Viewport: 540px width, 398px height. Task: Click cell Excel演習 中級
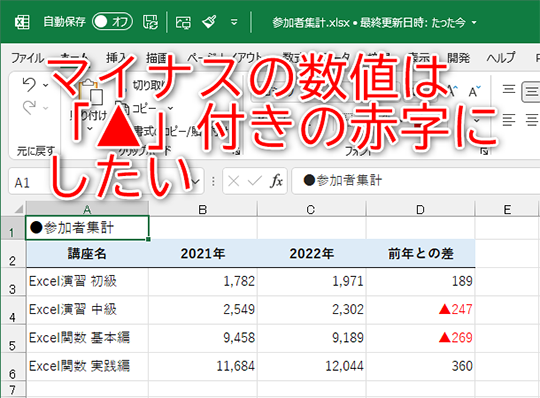pos(87,310)
